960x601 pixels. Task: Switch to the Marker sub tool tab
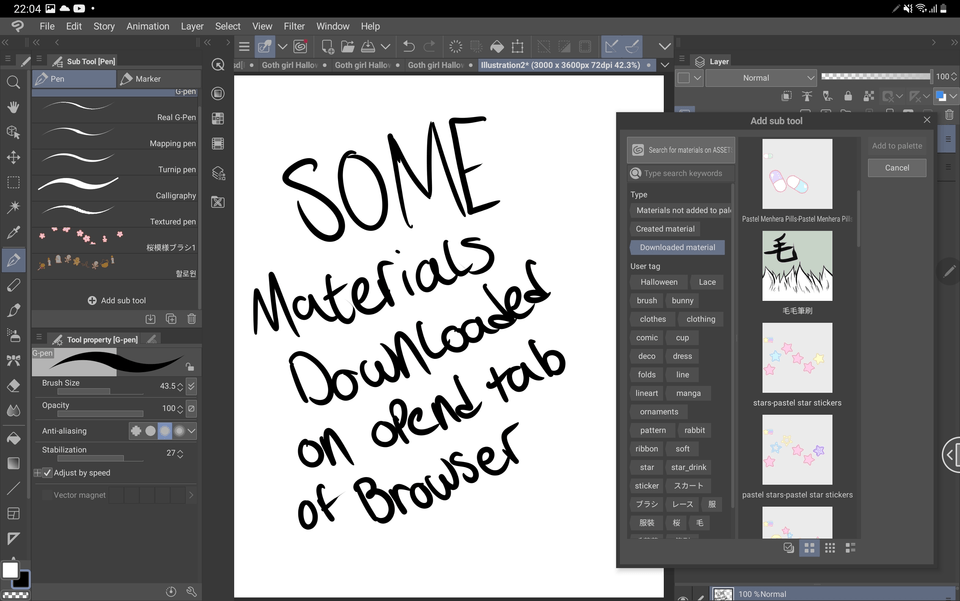tap(157, 79)
